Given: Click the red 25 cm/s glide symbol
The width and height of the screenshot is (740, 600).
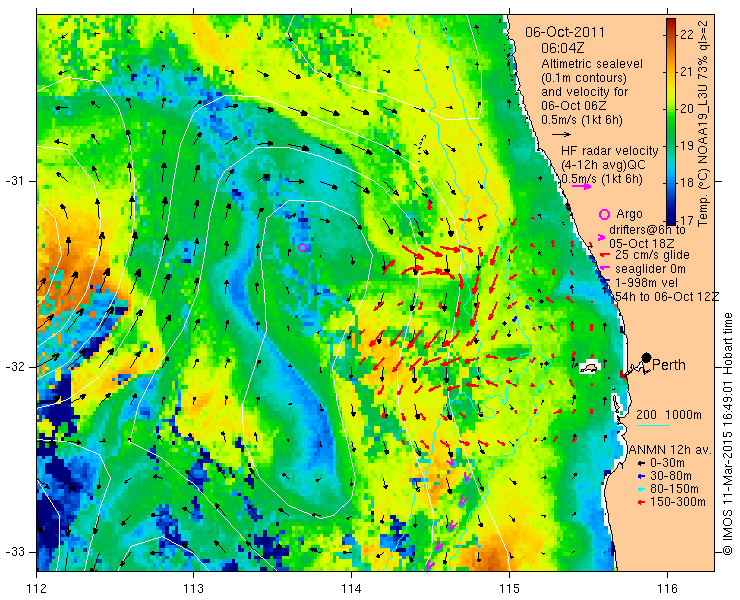Looking at the screenshot, I should click(x=604, y=255).
